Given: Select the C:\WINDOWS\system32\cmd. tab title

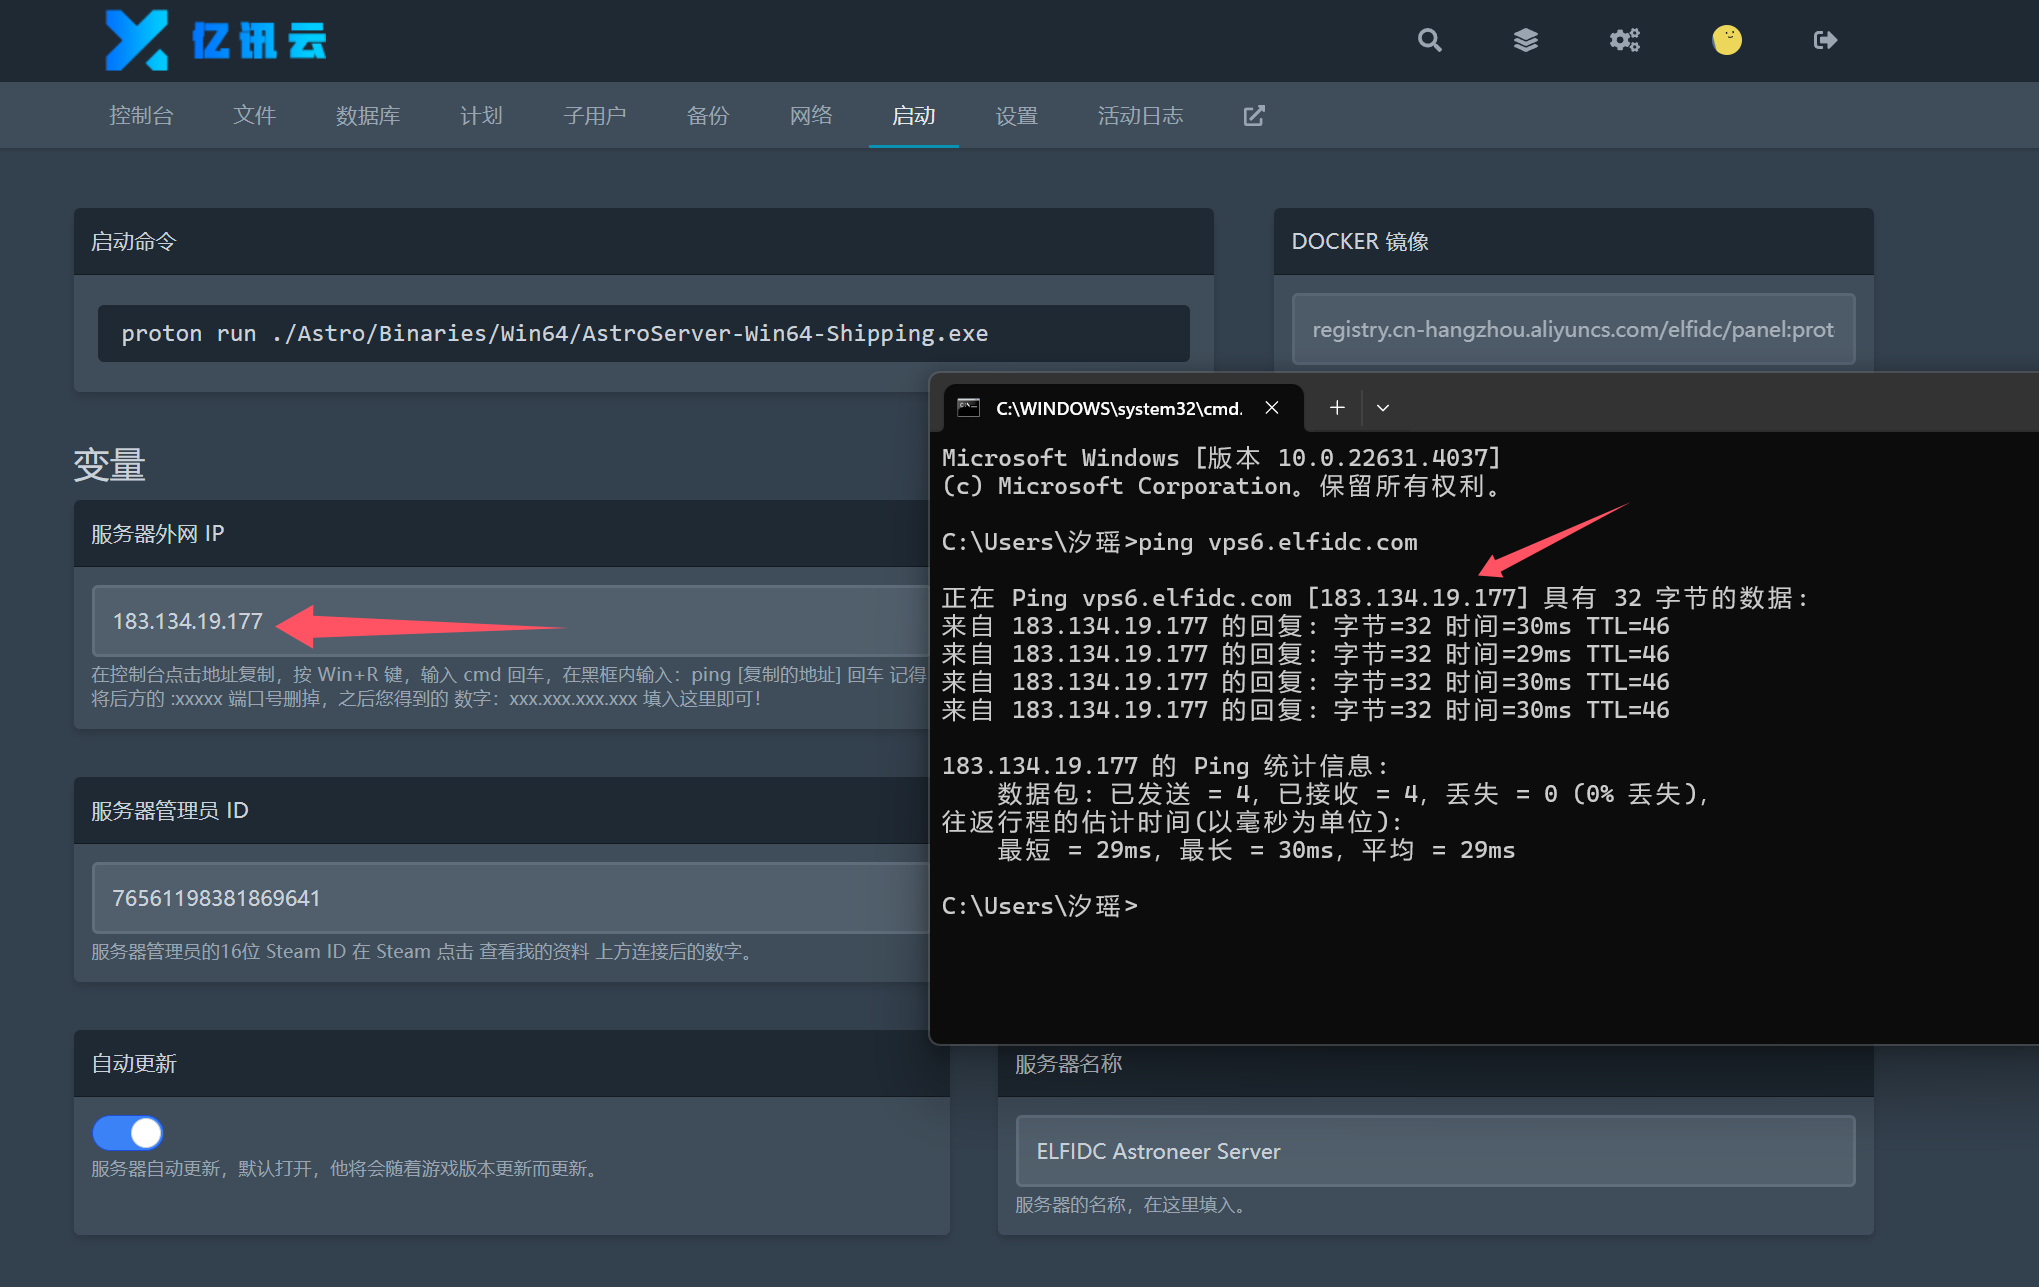Looking at the screenshot, I should (x=1119, y=408).
